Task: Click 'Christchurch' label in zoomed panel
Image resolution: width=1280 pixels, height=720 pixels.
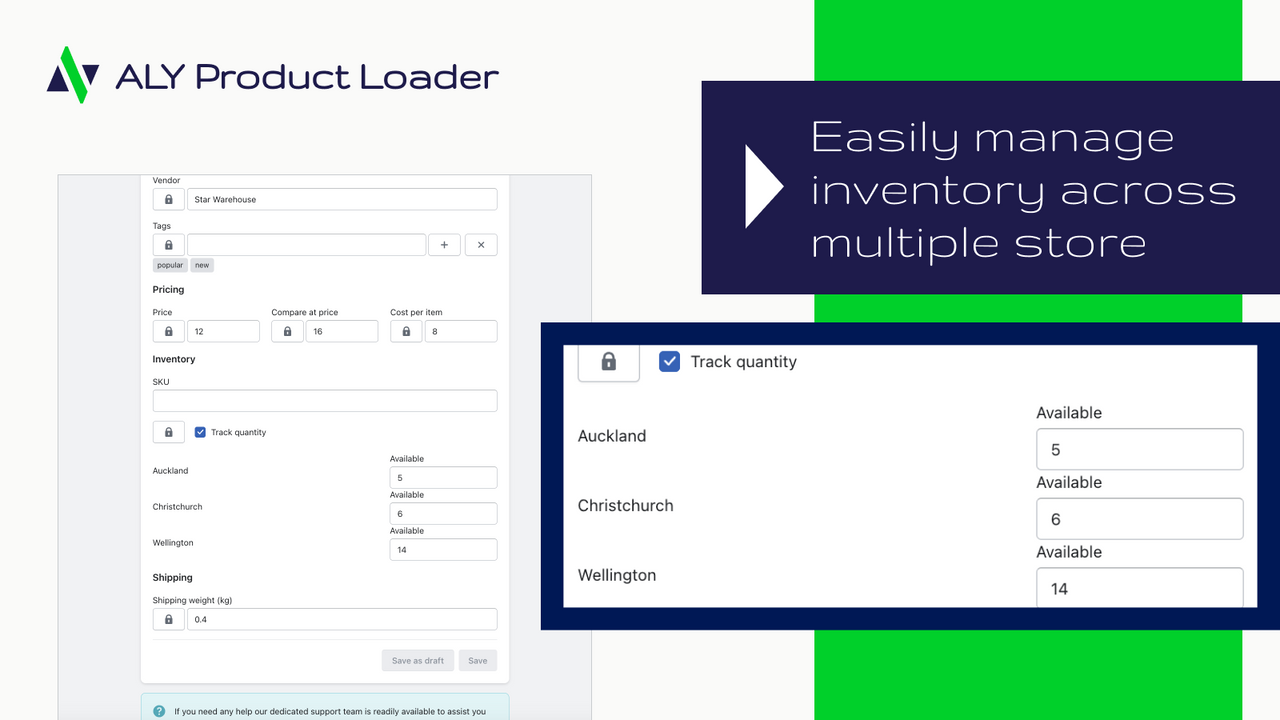Action: tap(626, 506)
